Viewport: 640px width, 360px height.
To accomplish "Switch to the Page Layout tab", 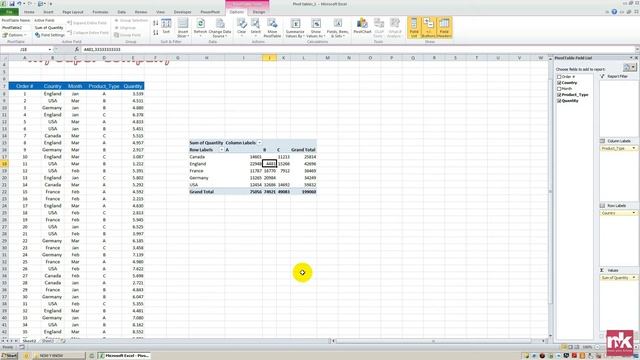I will coord(73,12).
